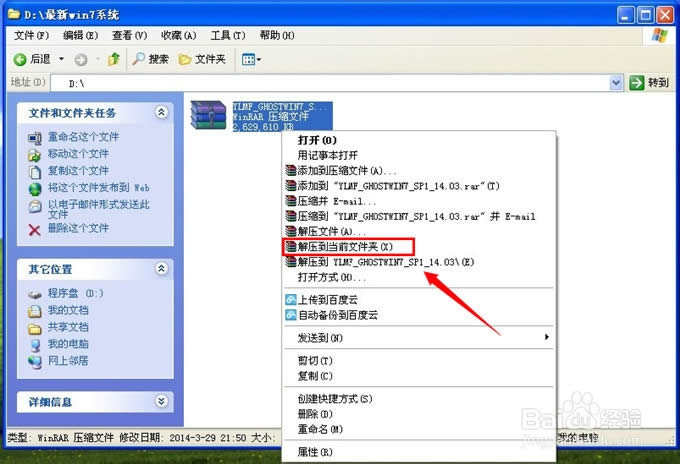Open the Back history dropdown arrow
The width and height of the screenshot is (680, 464).
click(x=61, y=59)
